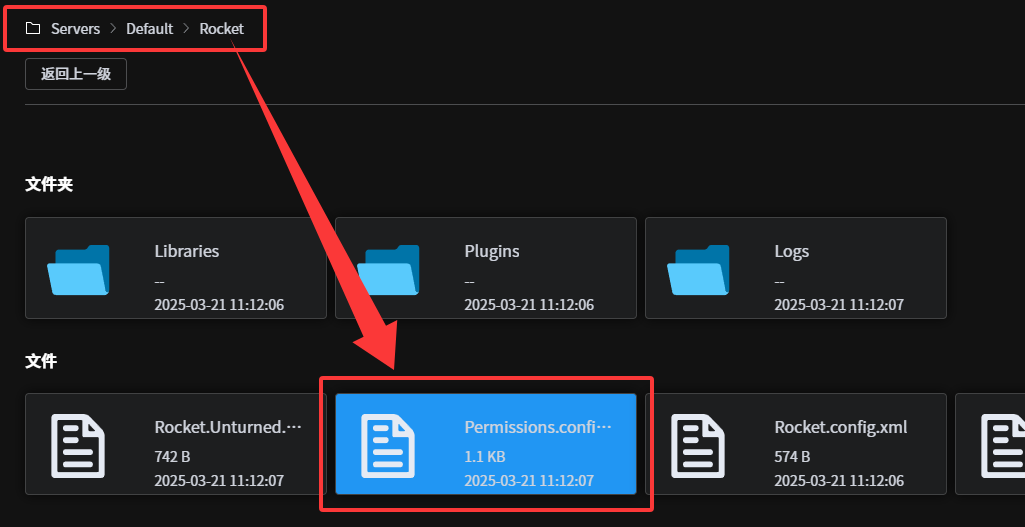Click the Rocket.Unturned file document icon
The height and width of the screenshot is (527, 1025).
[78, 445]
